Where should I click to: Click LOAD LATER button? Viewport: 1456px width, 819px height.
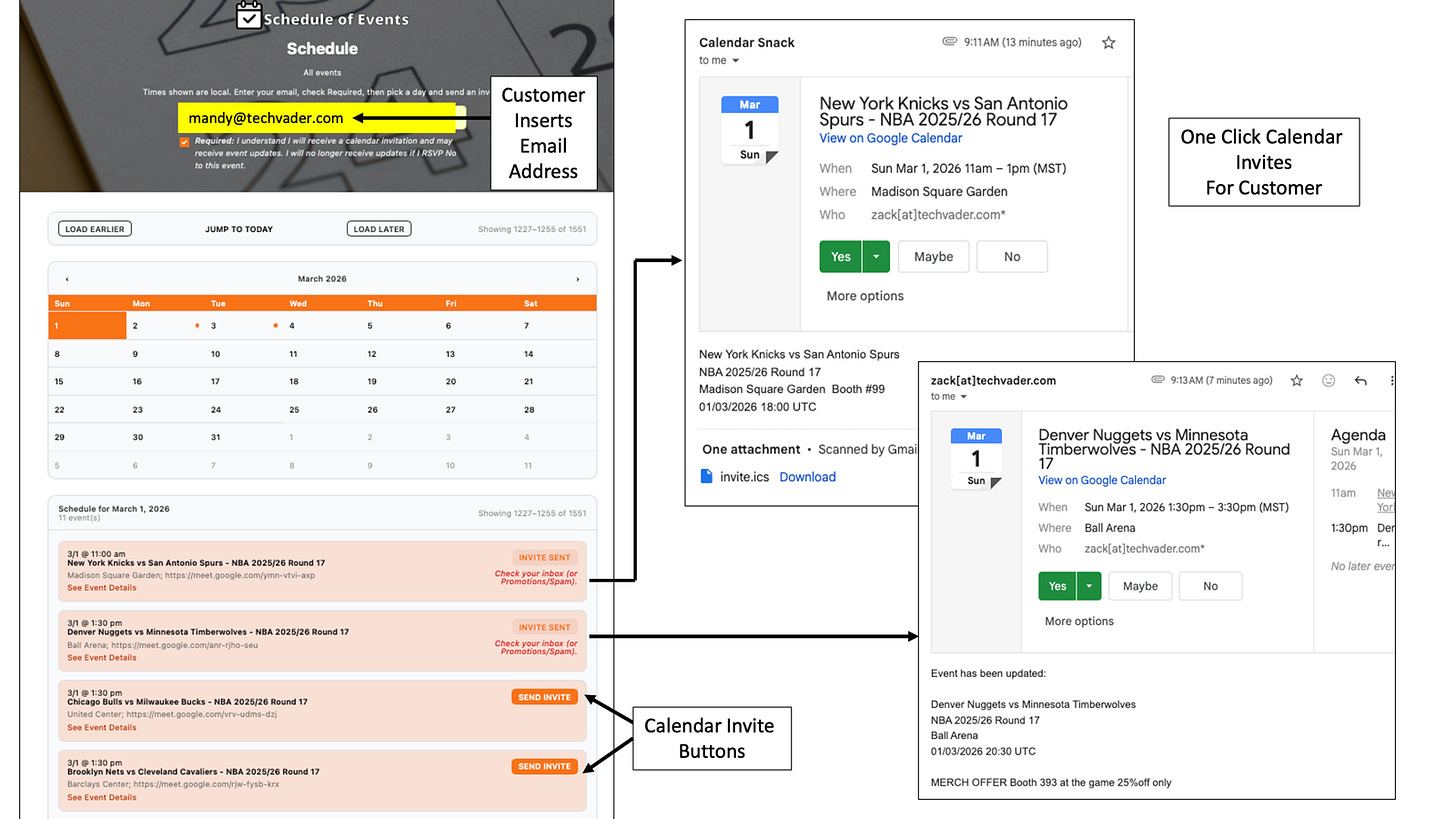tap(379, 229)
